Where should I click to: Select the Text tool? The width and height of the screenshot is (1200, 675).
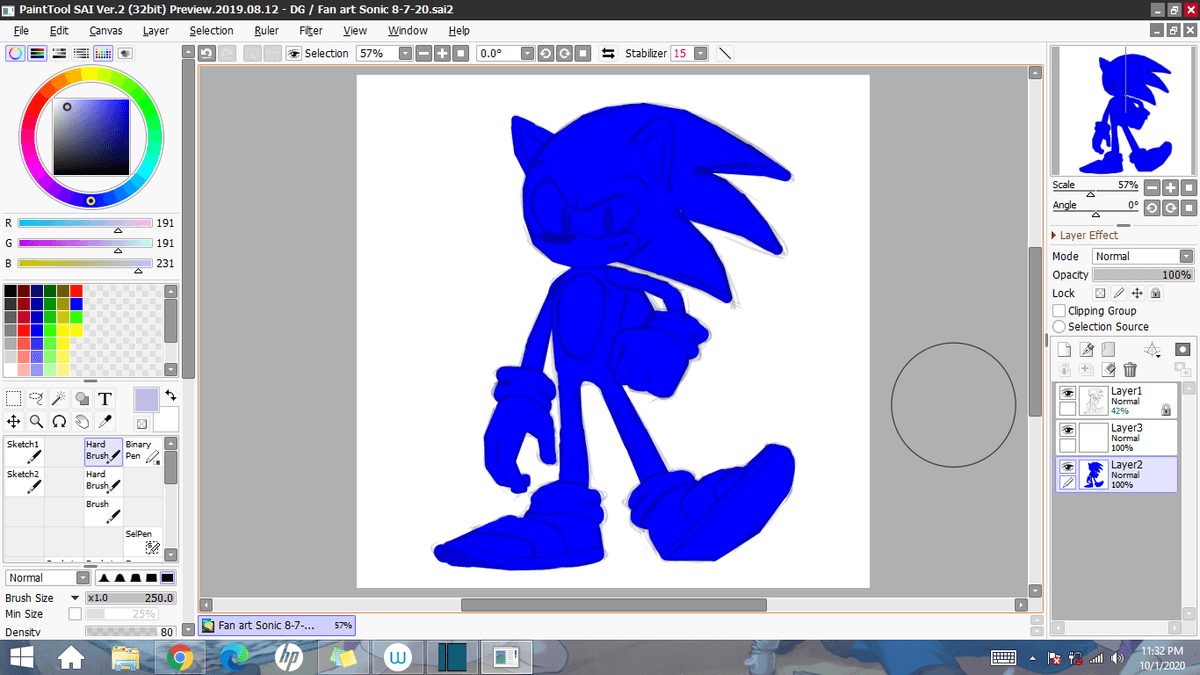(x=105, y=398)
